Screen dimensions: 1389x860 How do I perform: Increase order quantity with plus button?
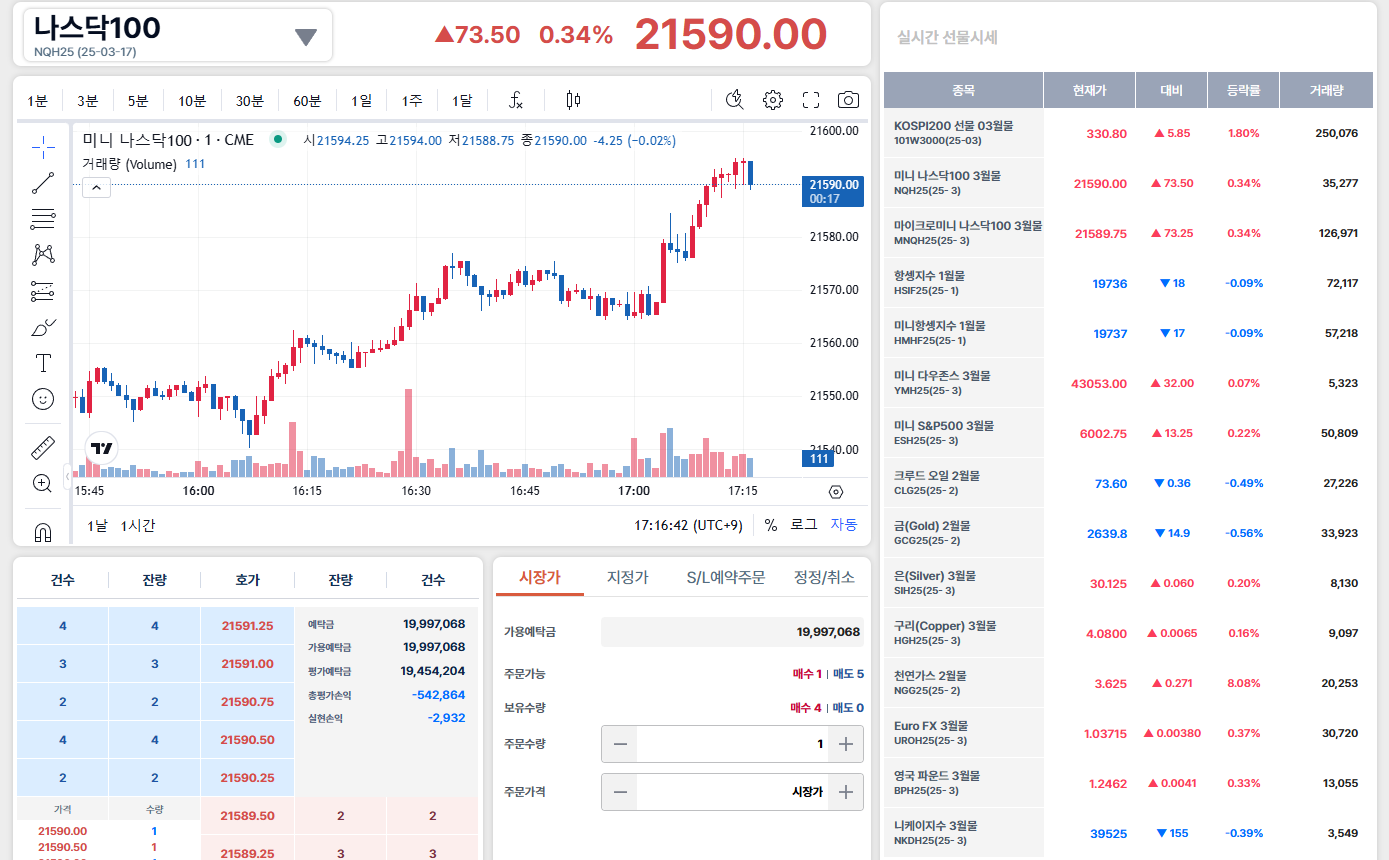[x=845, y=744]
